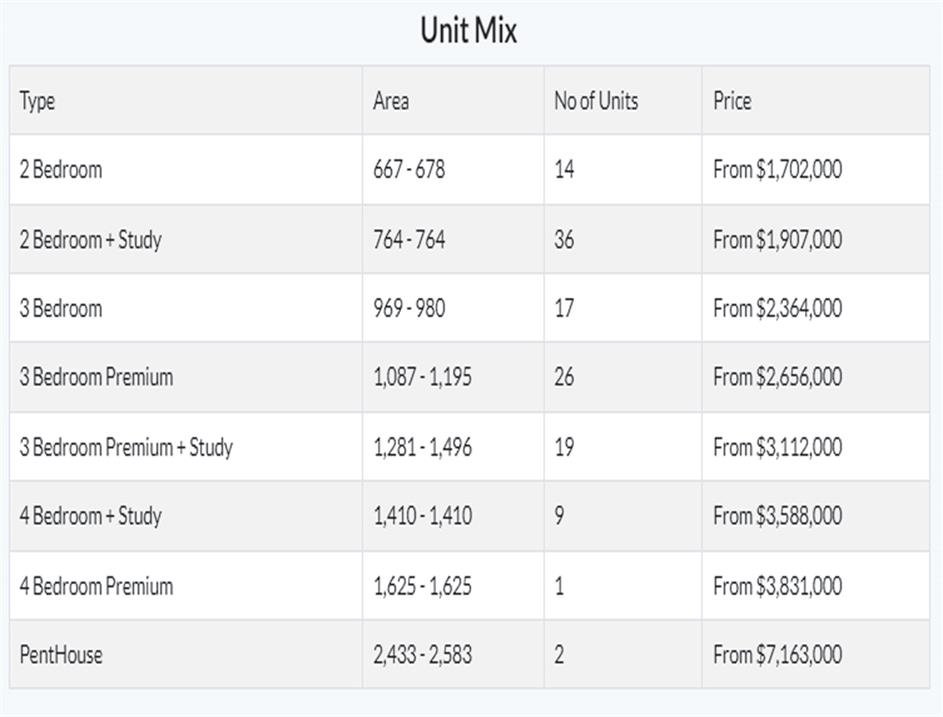Click the From $1,702,000 price

[777, 170]
